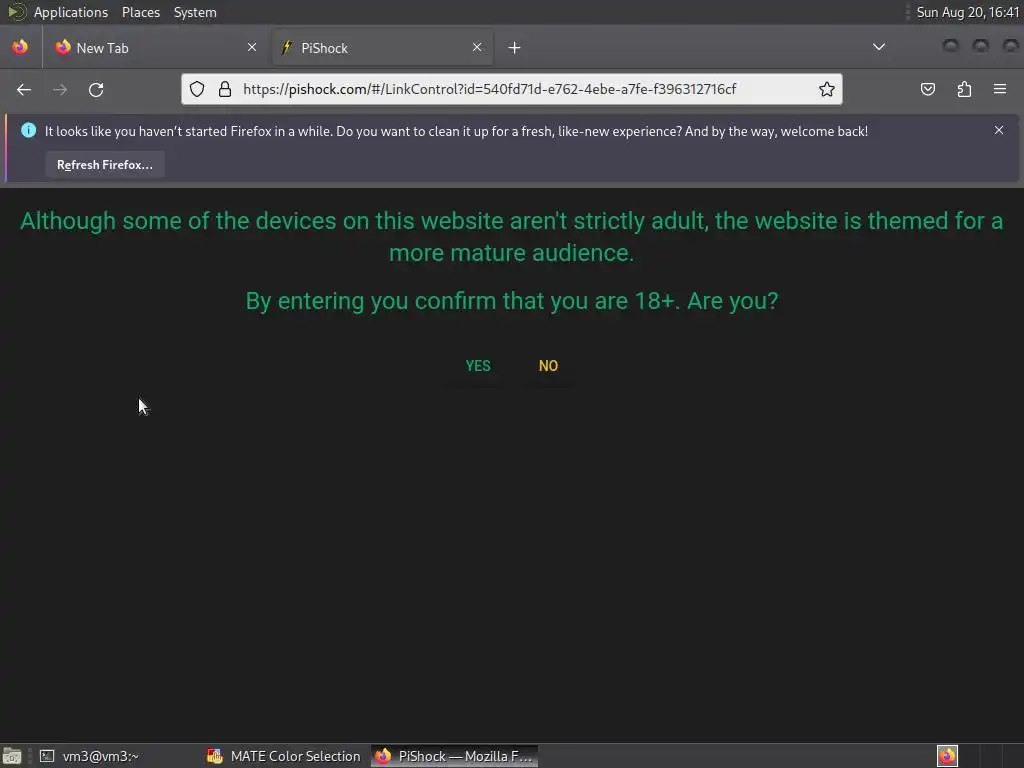Go back to the previous page
Image resolution: width=1024 pixels, height=768 pixels.
coord(24,89)
